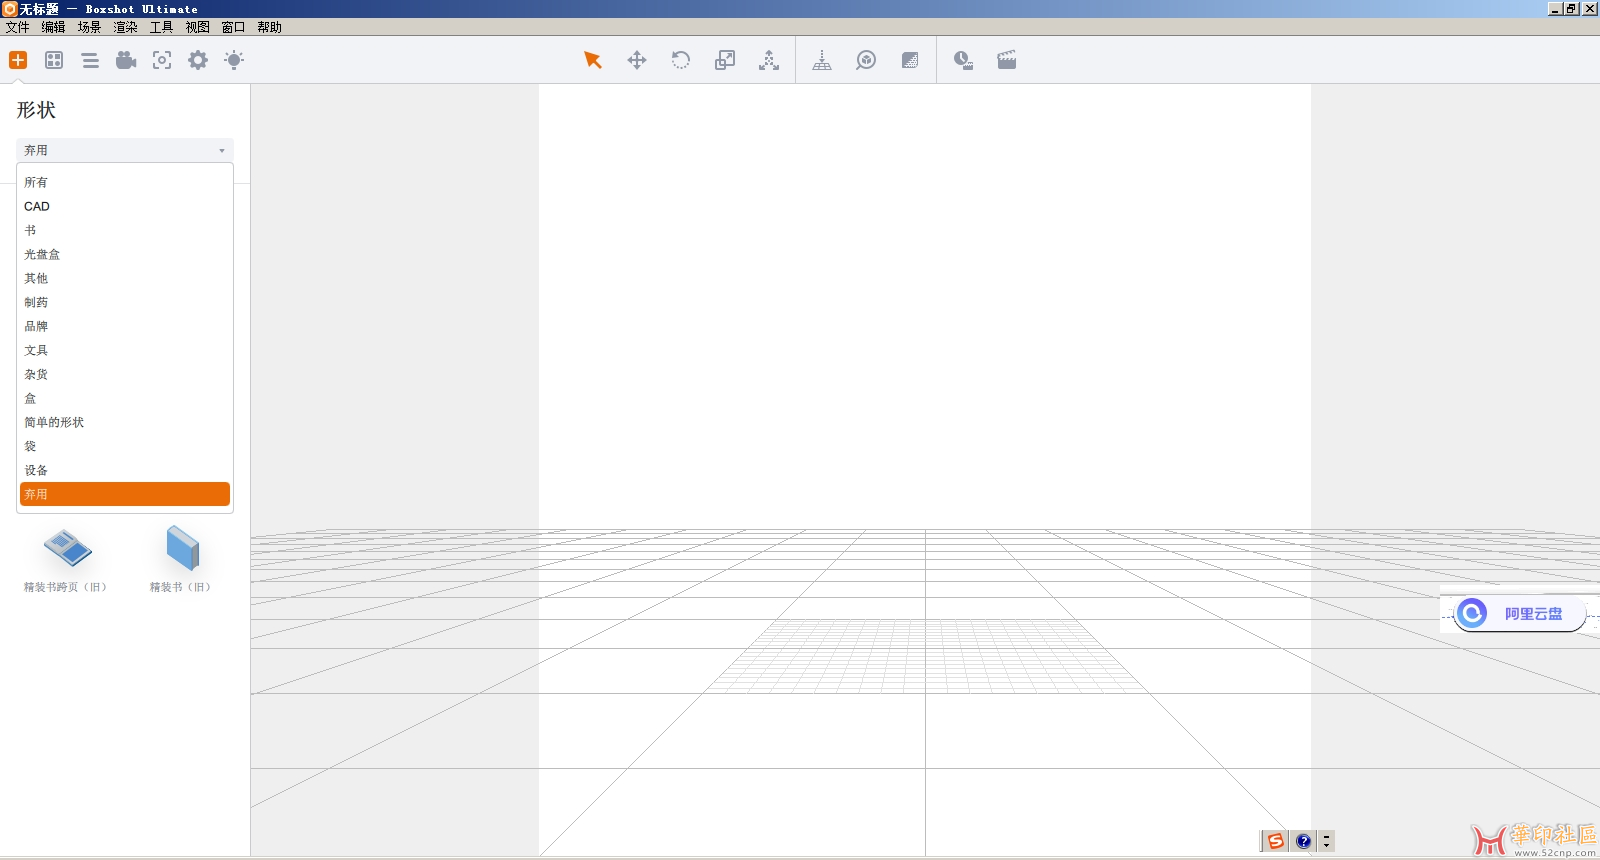The height and width of the screenshot is (860, 1600).
Task: Choose 品牌 in the category list
Action: (x=125, y=326)
